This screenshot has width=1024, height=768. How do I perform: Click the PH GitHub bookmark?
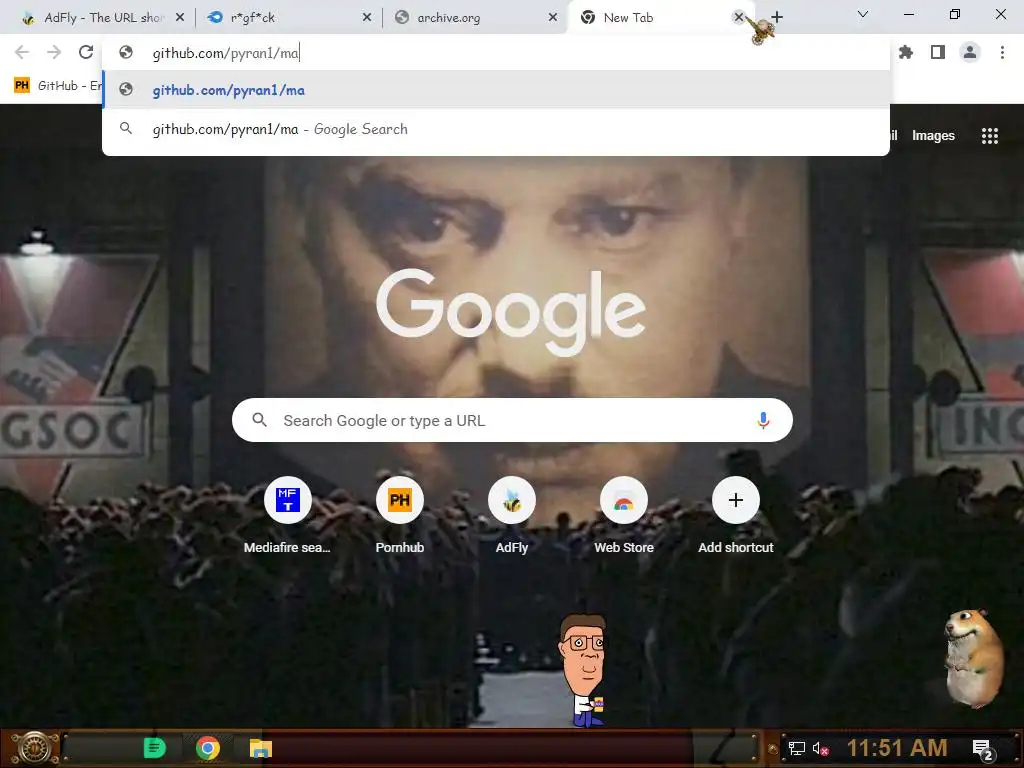pos(57,86)
